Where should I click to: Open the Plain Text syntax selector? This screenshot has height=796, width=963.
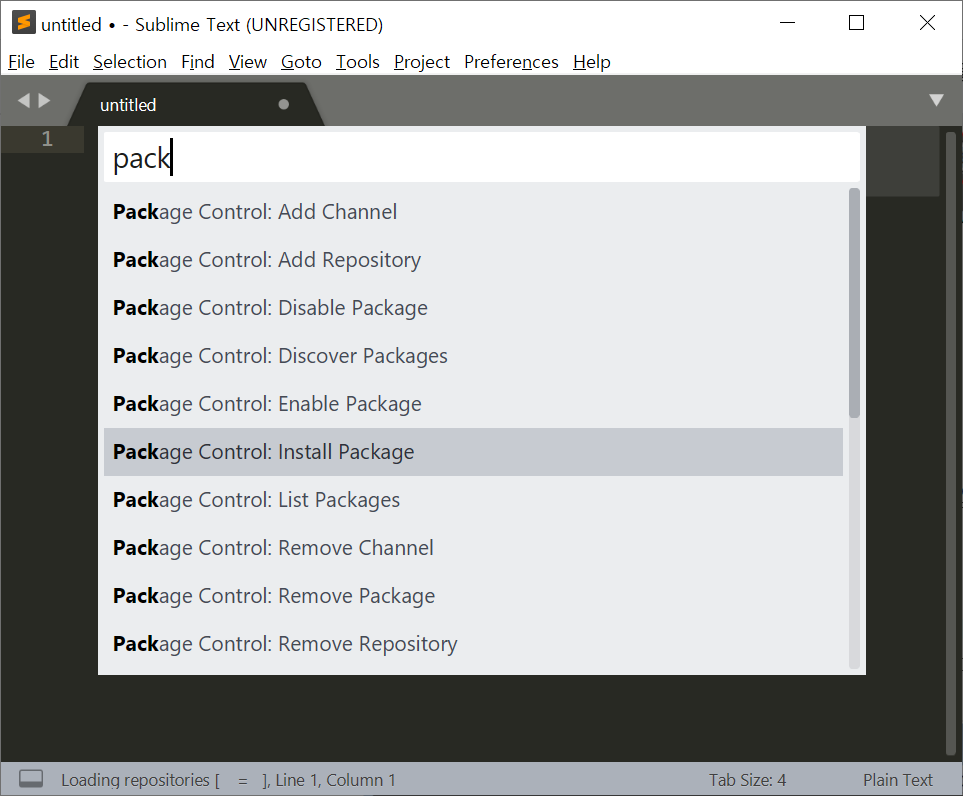[897, 780]
